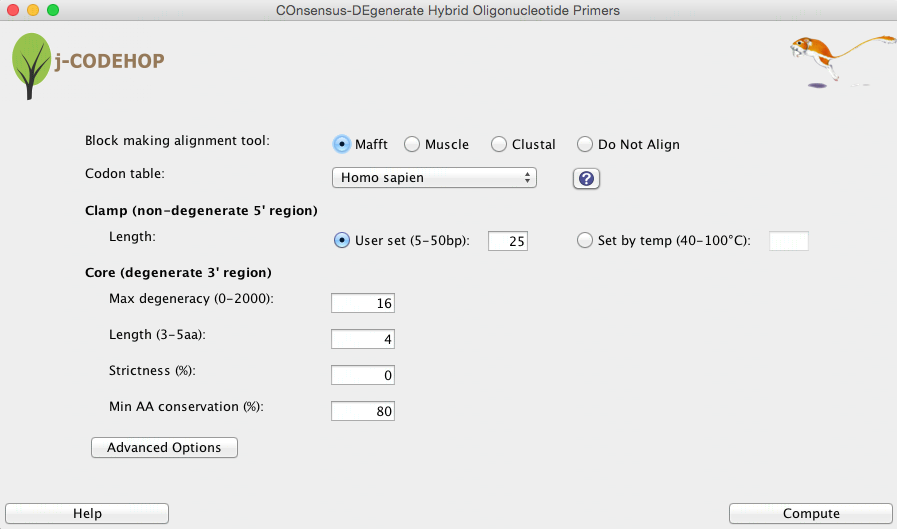Open codon table help question mark
This screenshot has height=529, width=897.
586,178
